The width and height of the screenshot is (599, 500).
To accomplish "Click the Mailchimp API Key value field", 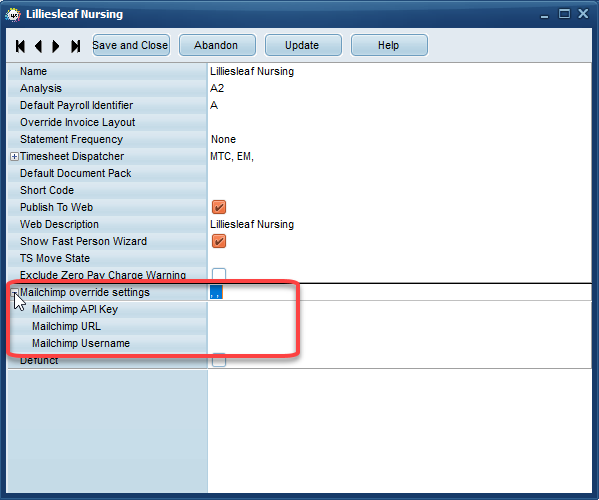I will [x=400, y=309].
